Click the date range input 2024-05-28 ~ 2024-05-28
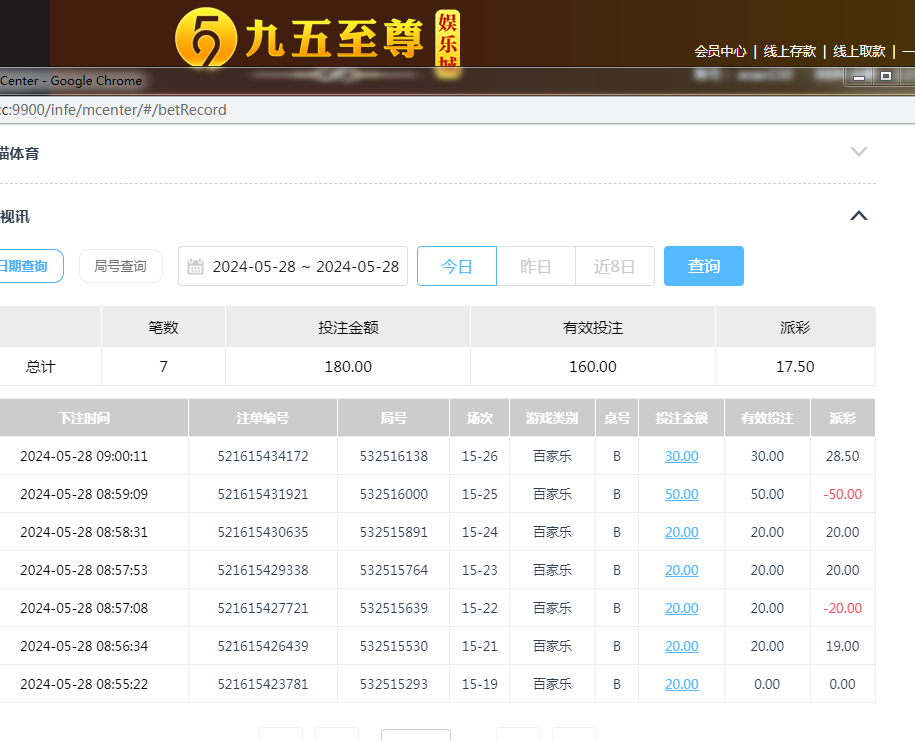This screenshot has width=915, height=741. click(305, 267)
